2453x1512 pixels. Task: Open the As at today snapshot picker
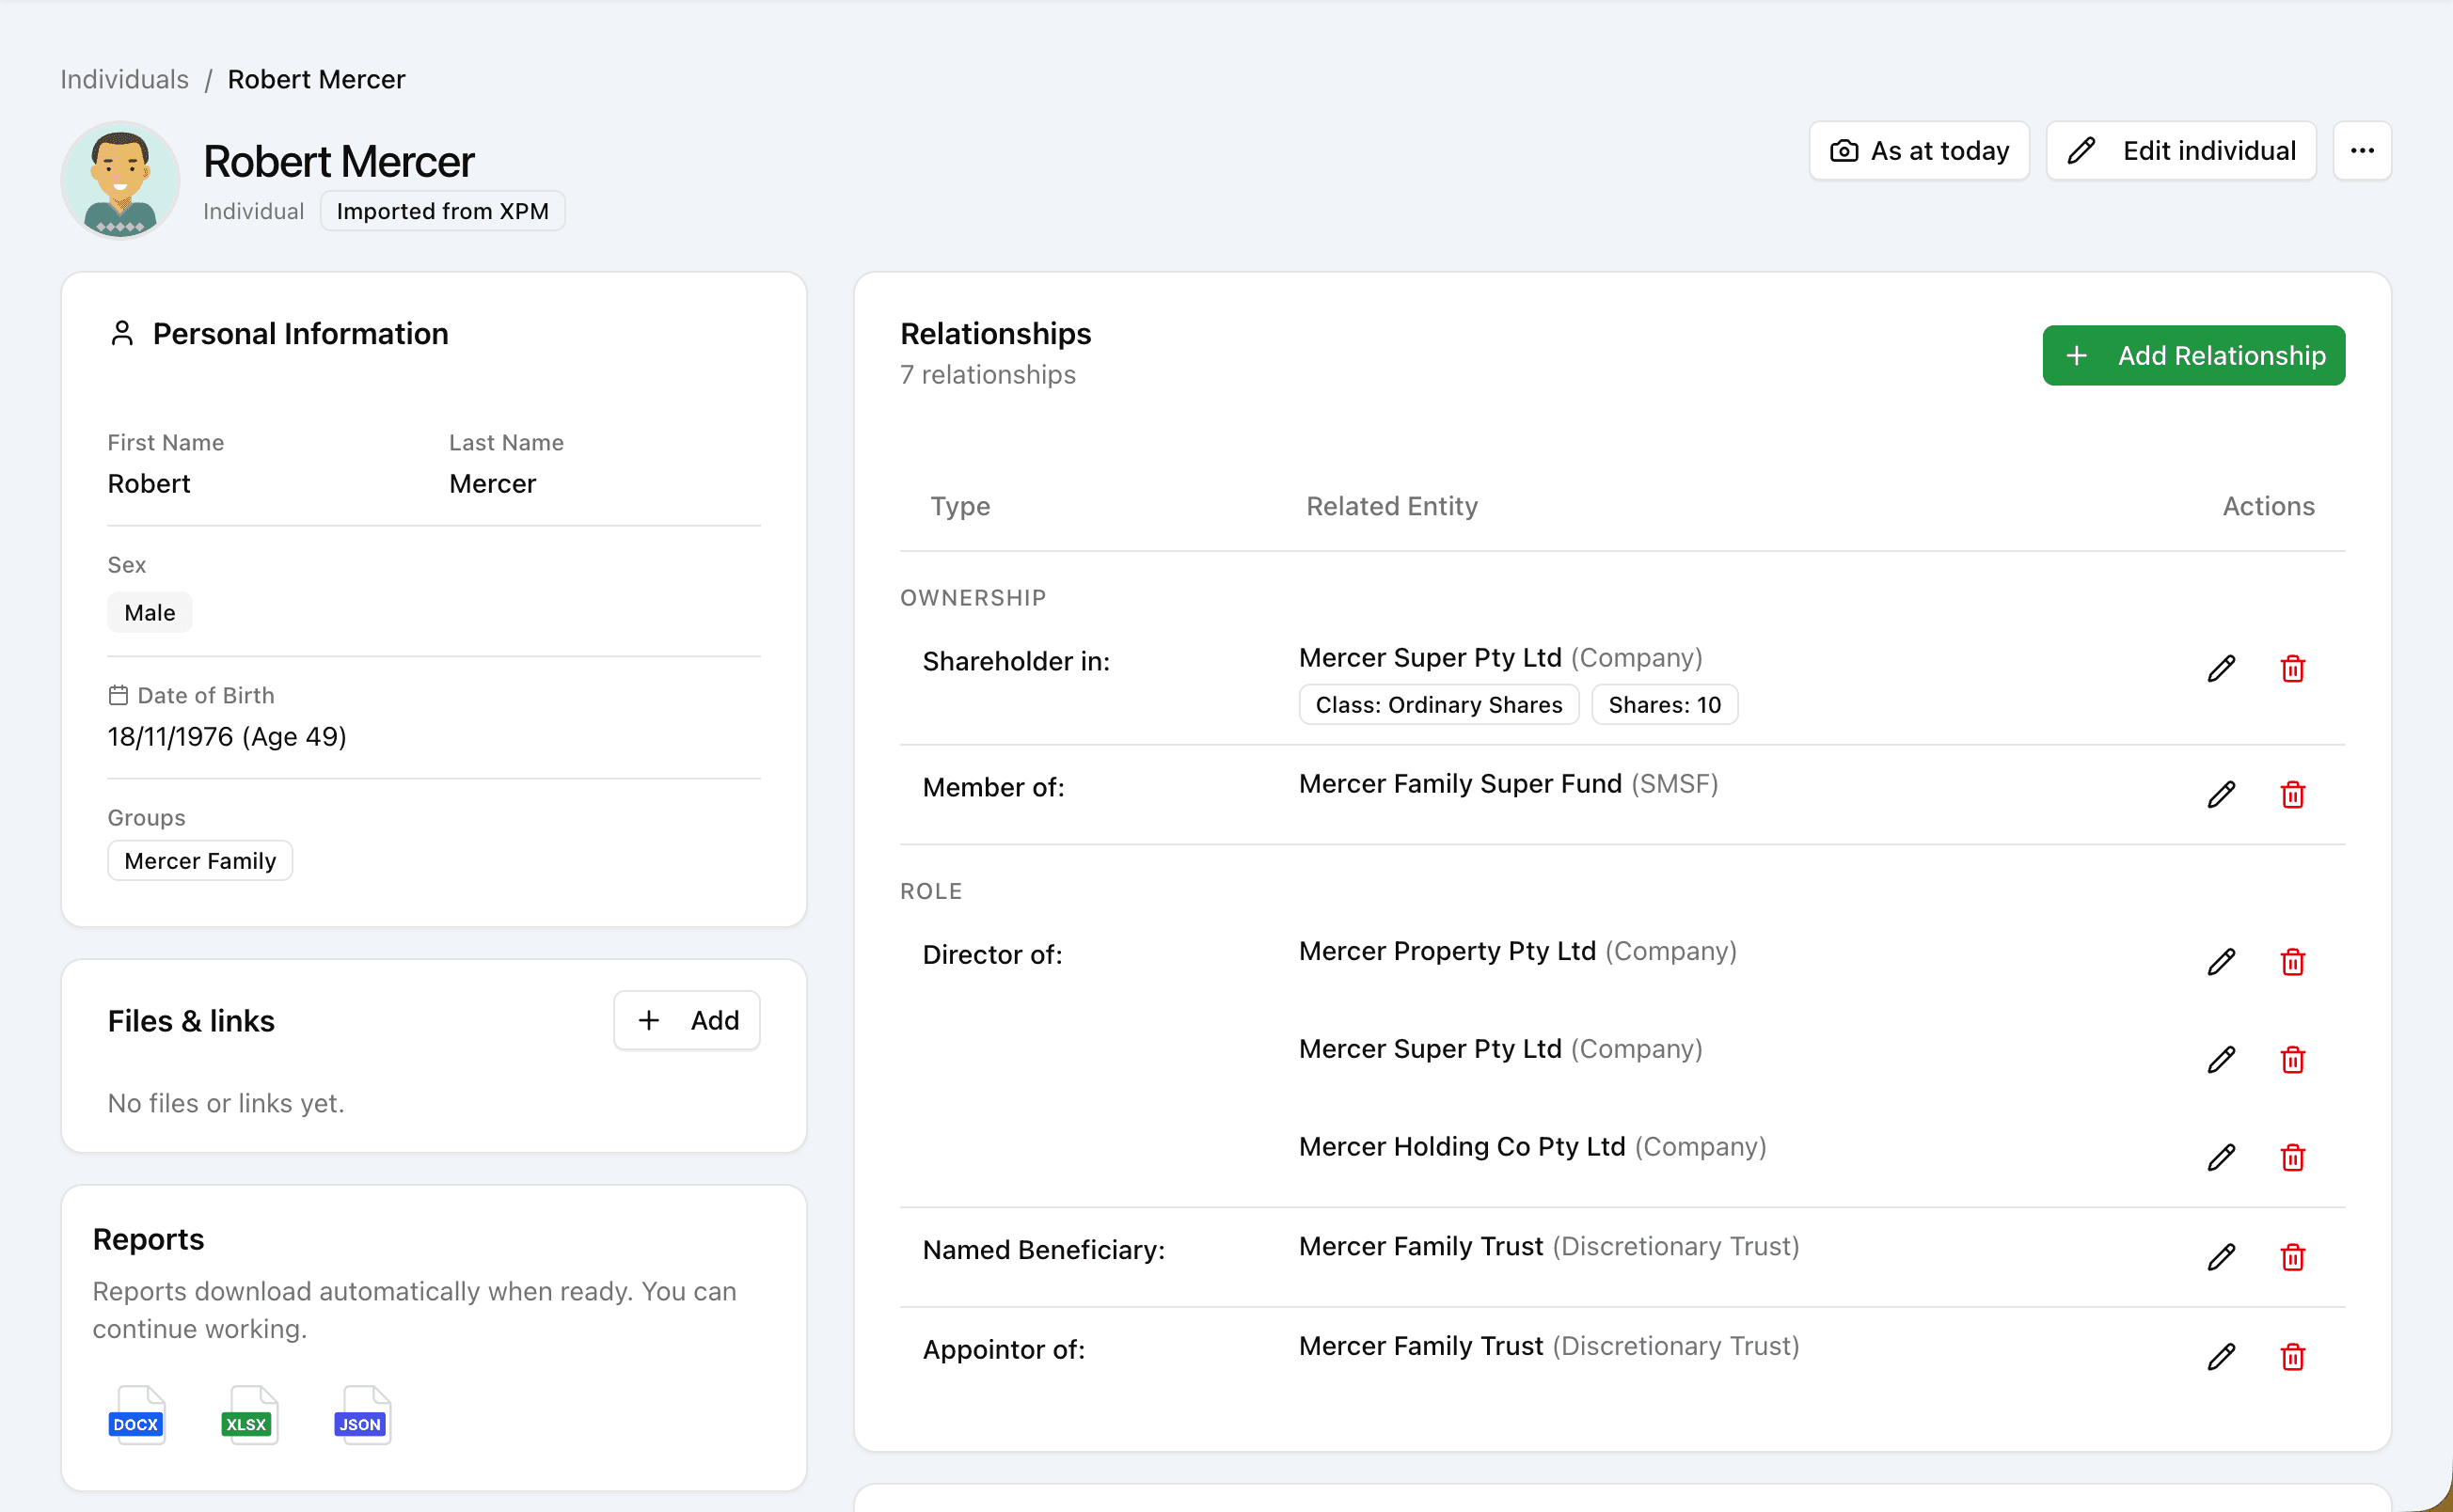[x=1919, y=151]
